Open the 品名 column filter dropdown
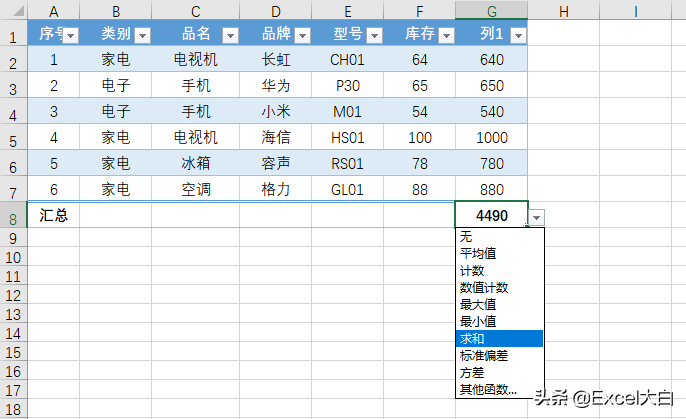The width and height of the screenshot is (686, 419). (230, 35)
